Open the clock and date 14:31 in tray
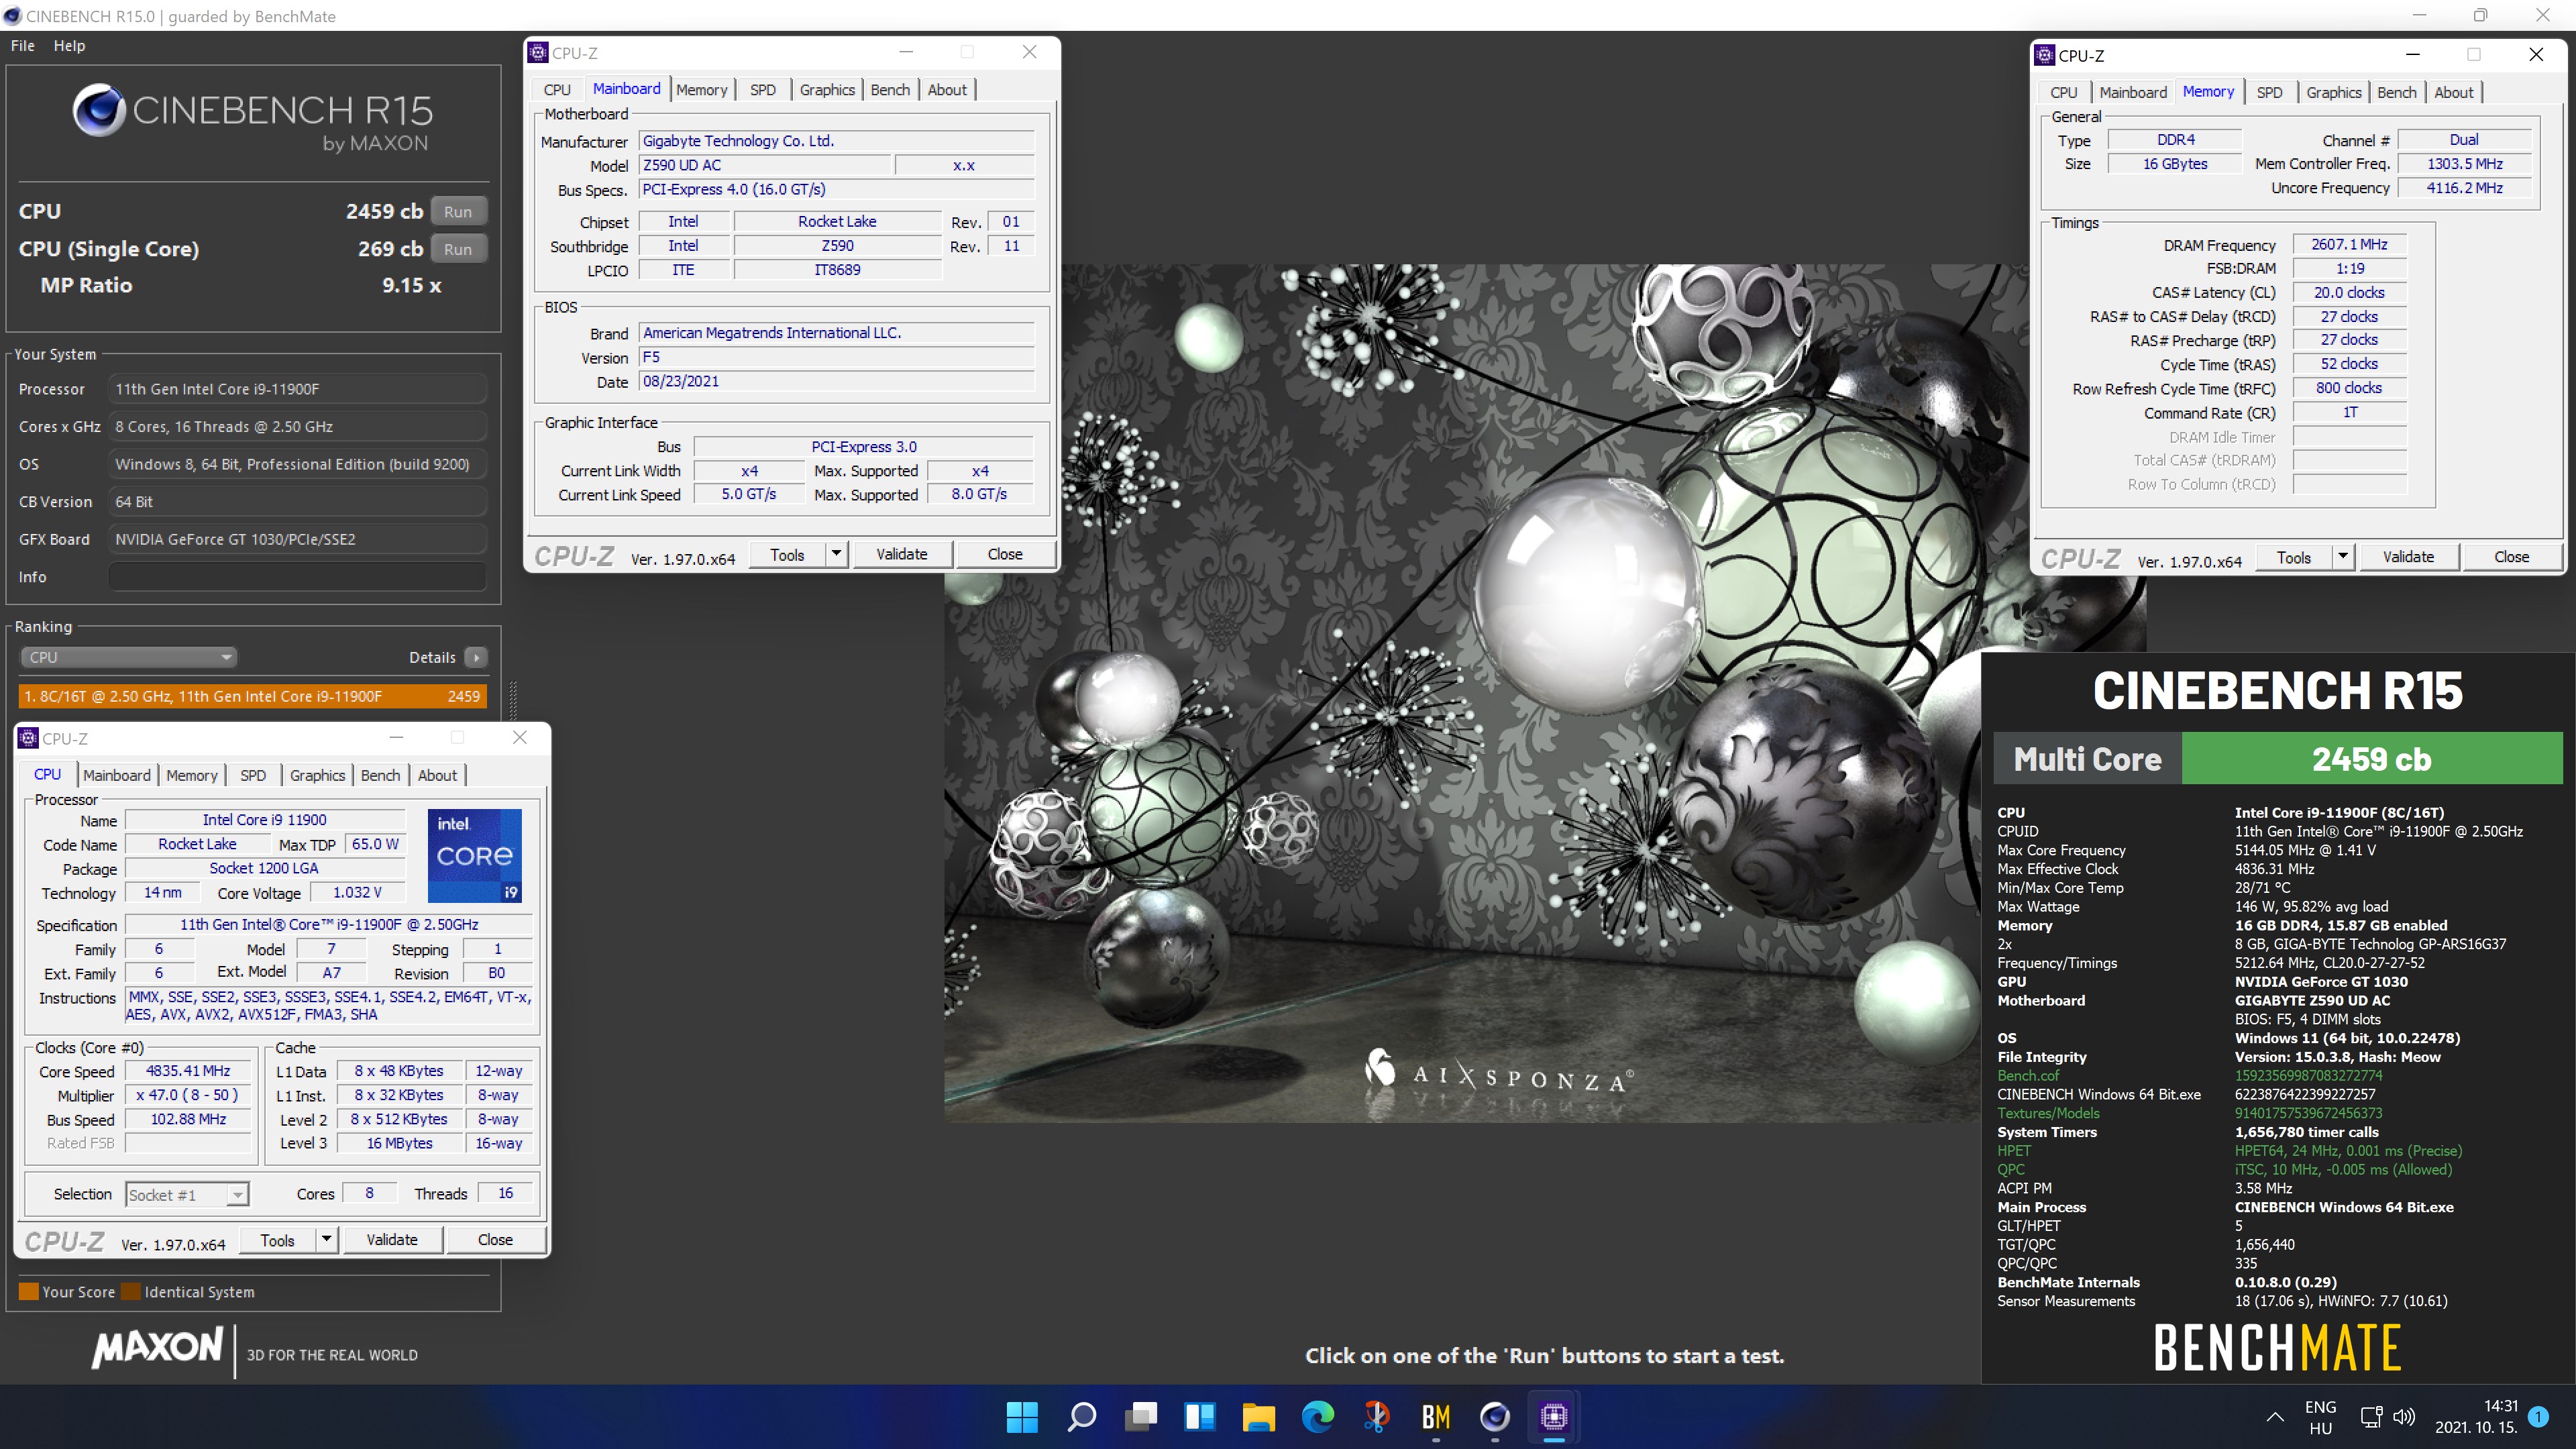 point(2476,1417)
